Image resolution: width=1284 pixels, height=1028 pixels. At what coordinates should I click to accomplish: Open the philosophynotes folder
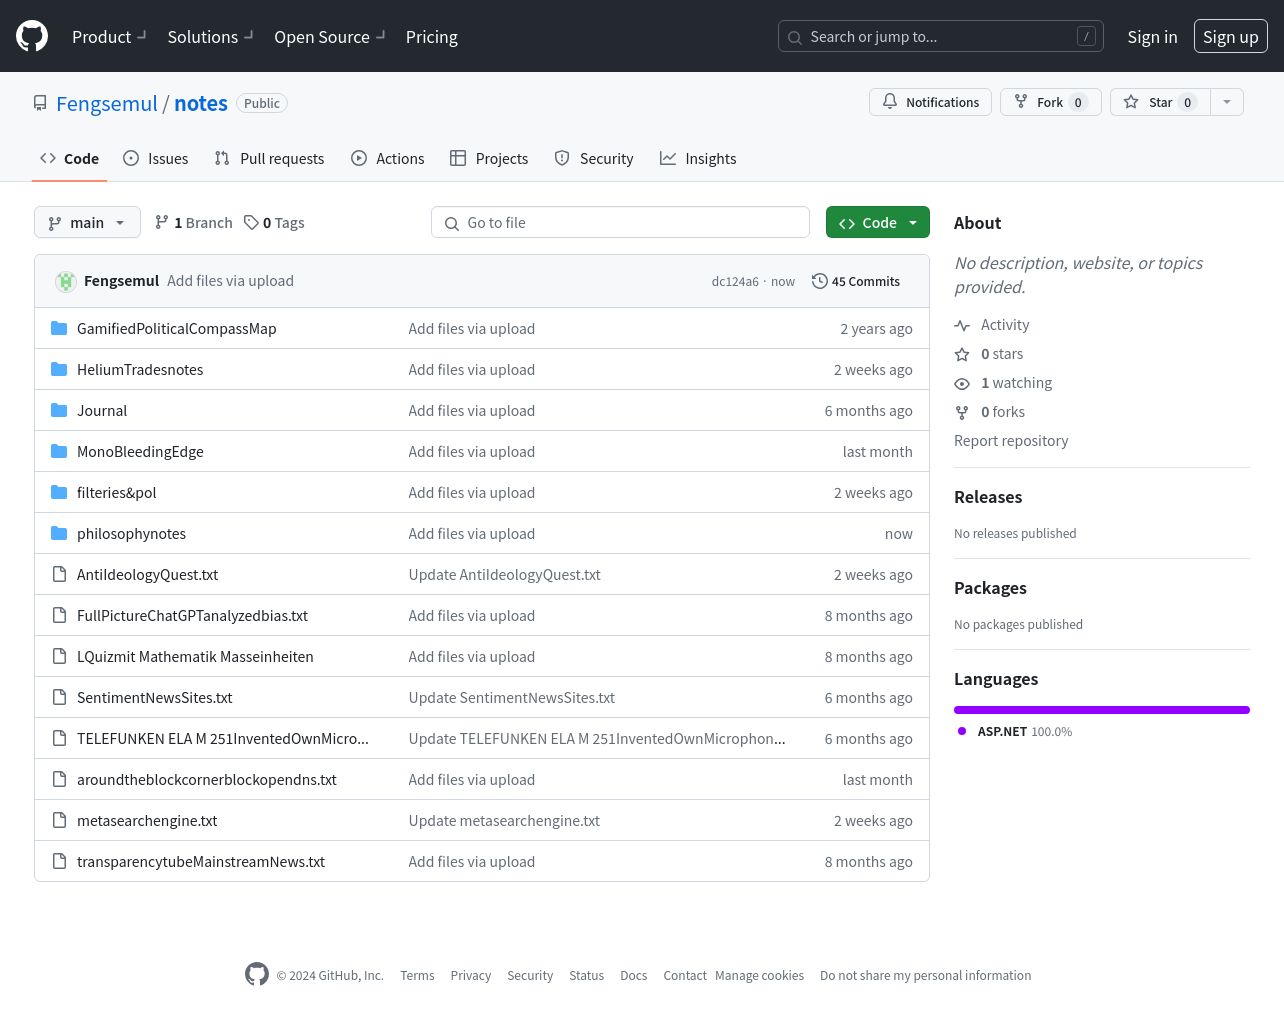(x=131, y=533)
